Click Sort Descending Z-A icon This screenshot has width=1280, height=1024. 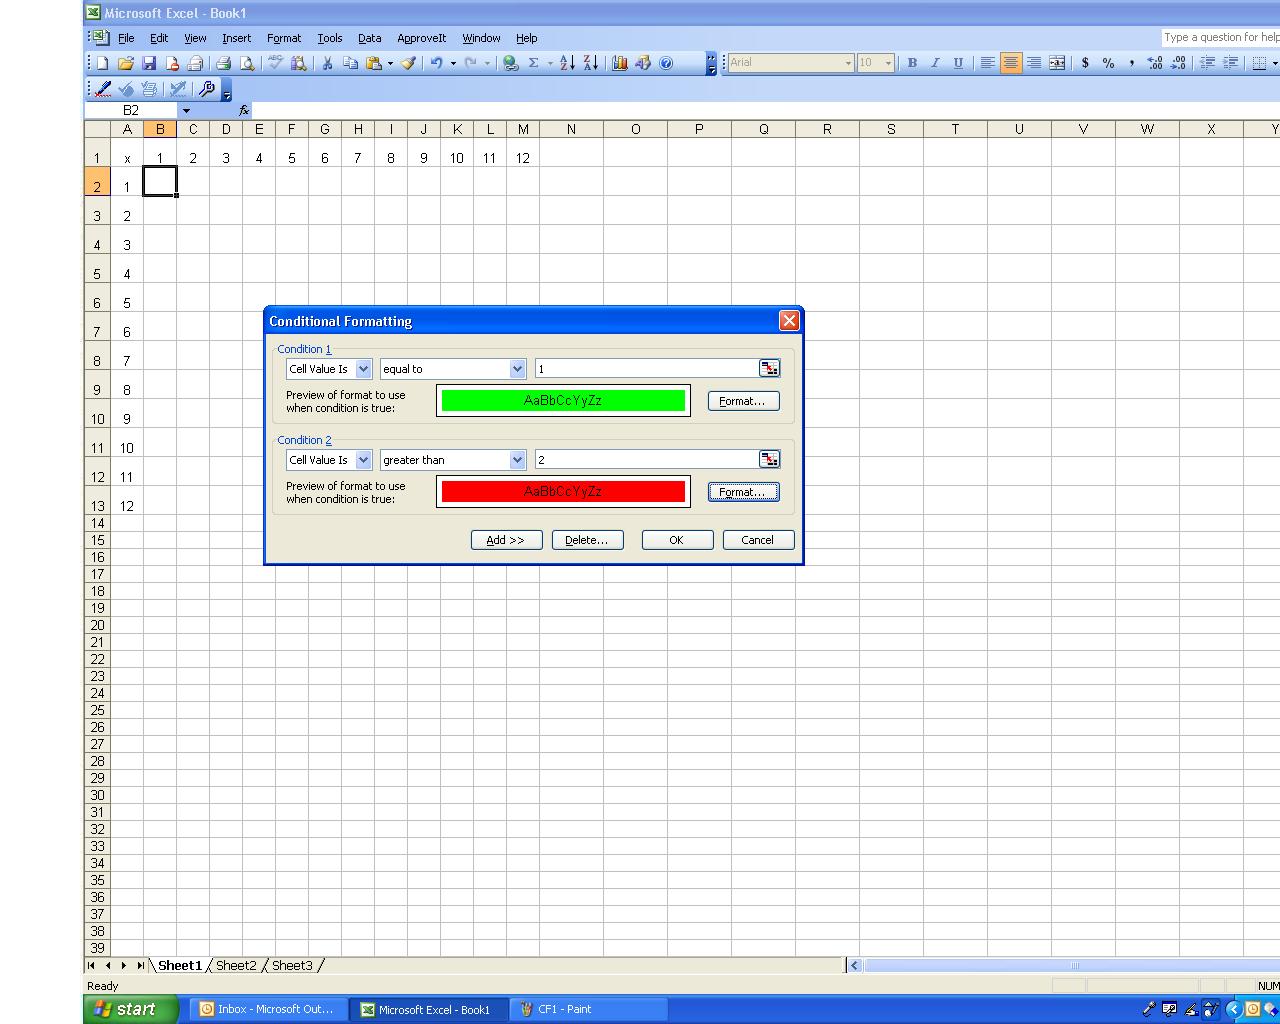[591, 63]
